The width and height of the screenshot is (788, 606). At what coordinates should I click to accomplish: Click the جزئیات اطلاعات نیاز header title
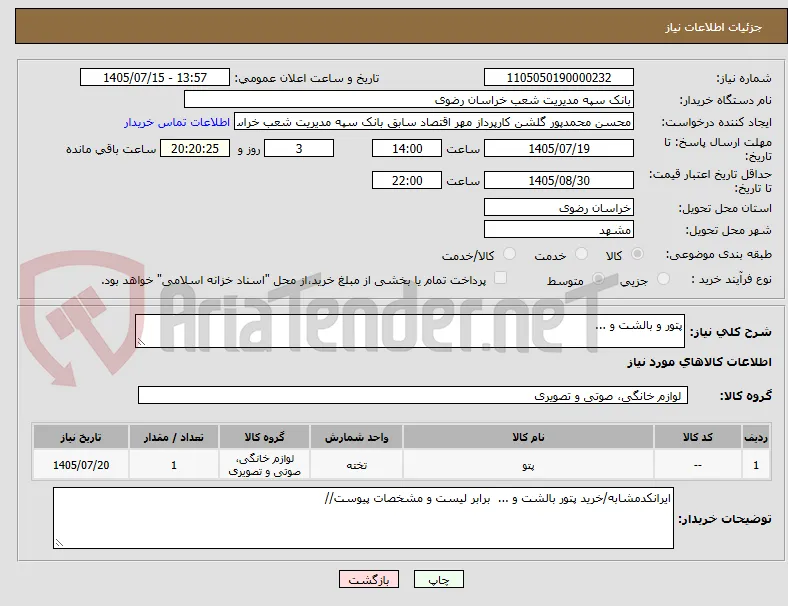point(714,27)
